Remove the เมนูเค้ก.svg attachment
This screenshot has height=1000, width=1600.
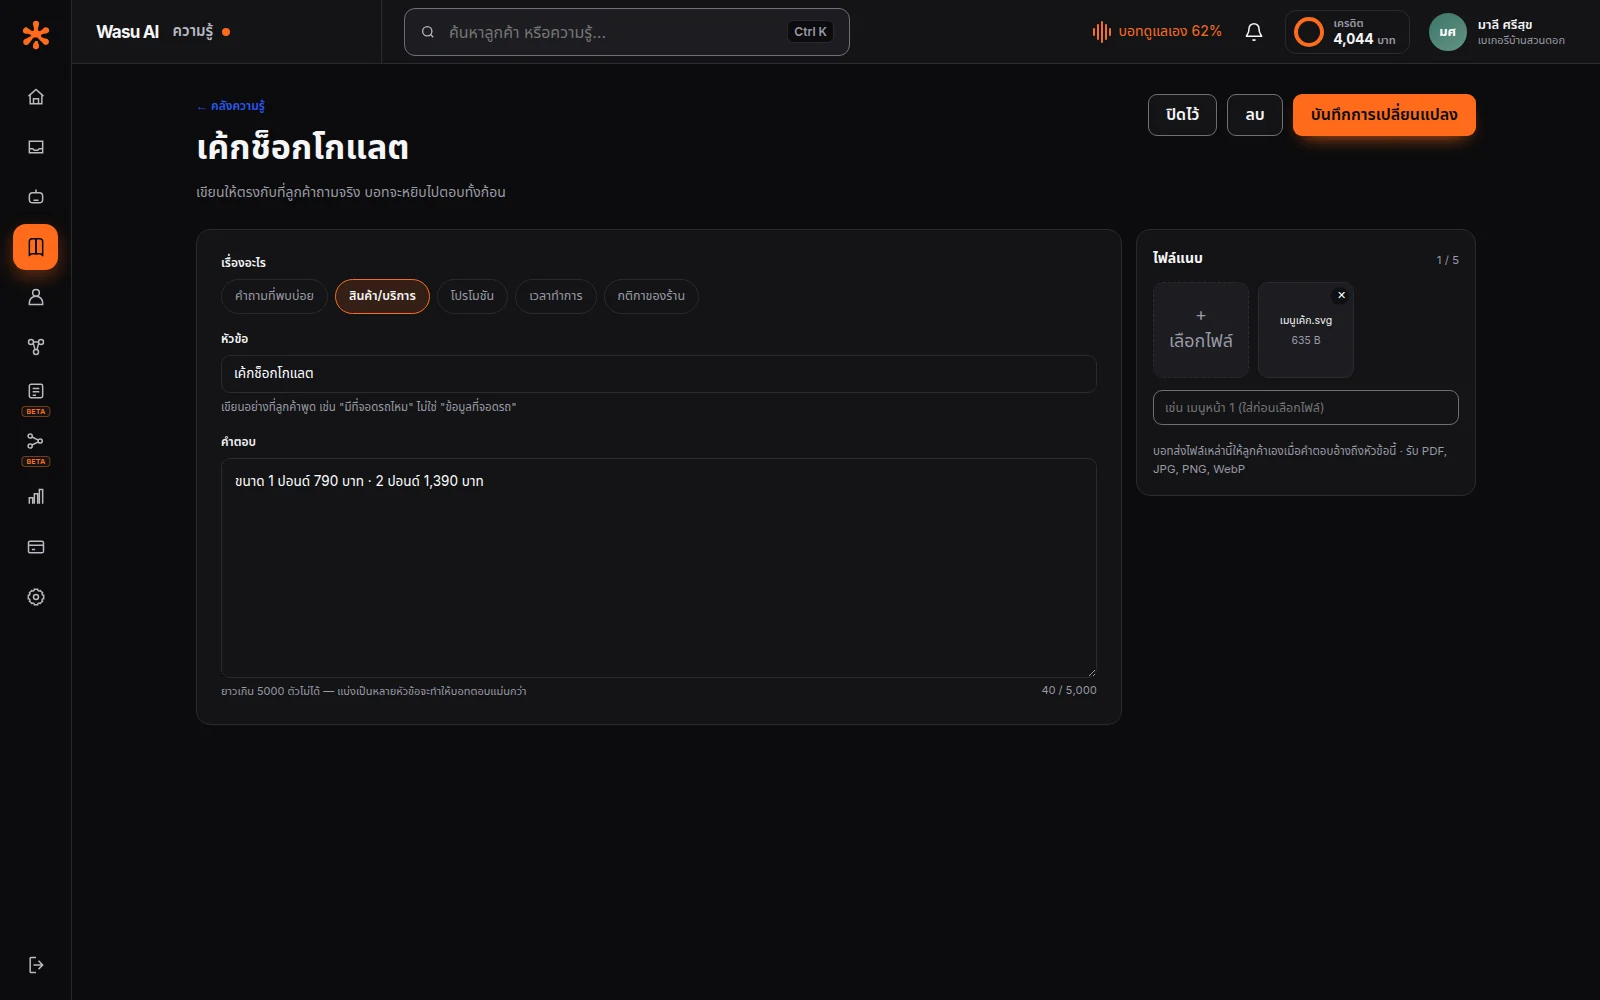click(1342, 295)
